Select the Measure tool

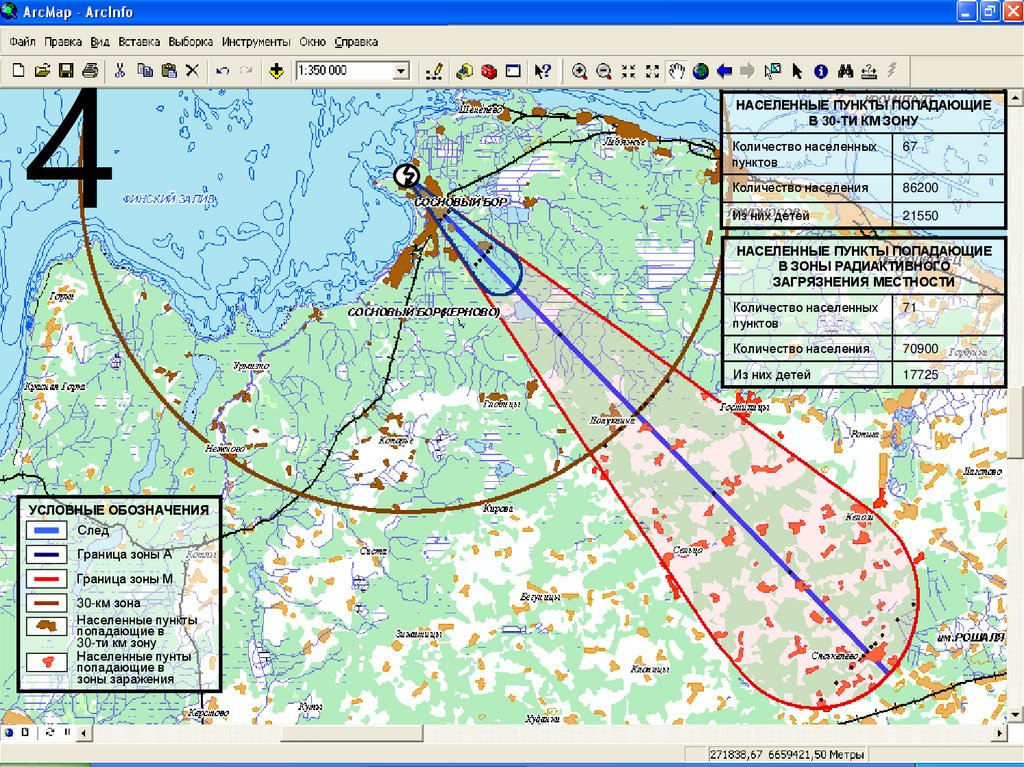869,71
